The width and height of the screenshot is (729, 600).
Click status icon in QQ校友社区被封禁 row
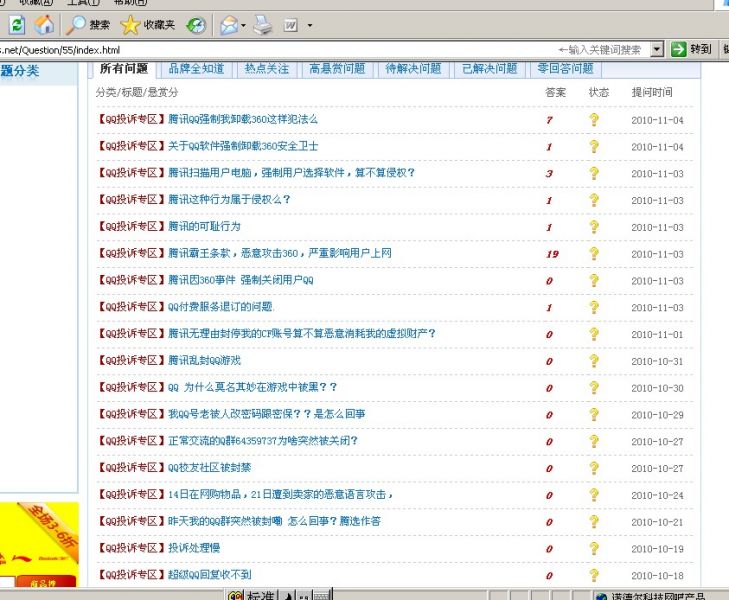pyautogui.click(x=594, y=468)
